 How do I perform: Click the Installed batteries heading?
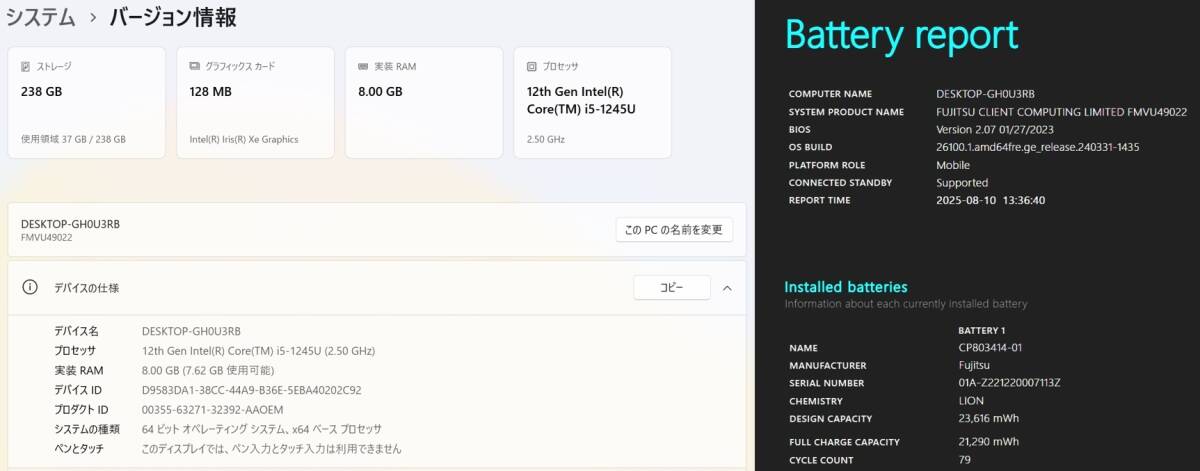coord(846,287)
